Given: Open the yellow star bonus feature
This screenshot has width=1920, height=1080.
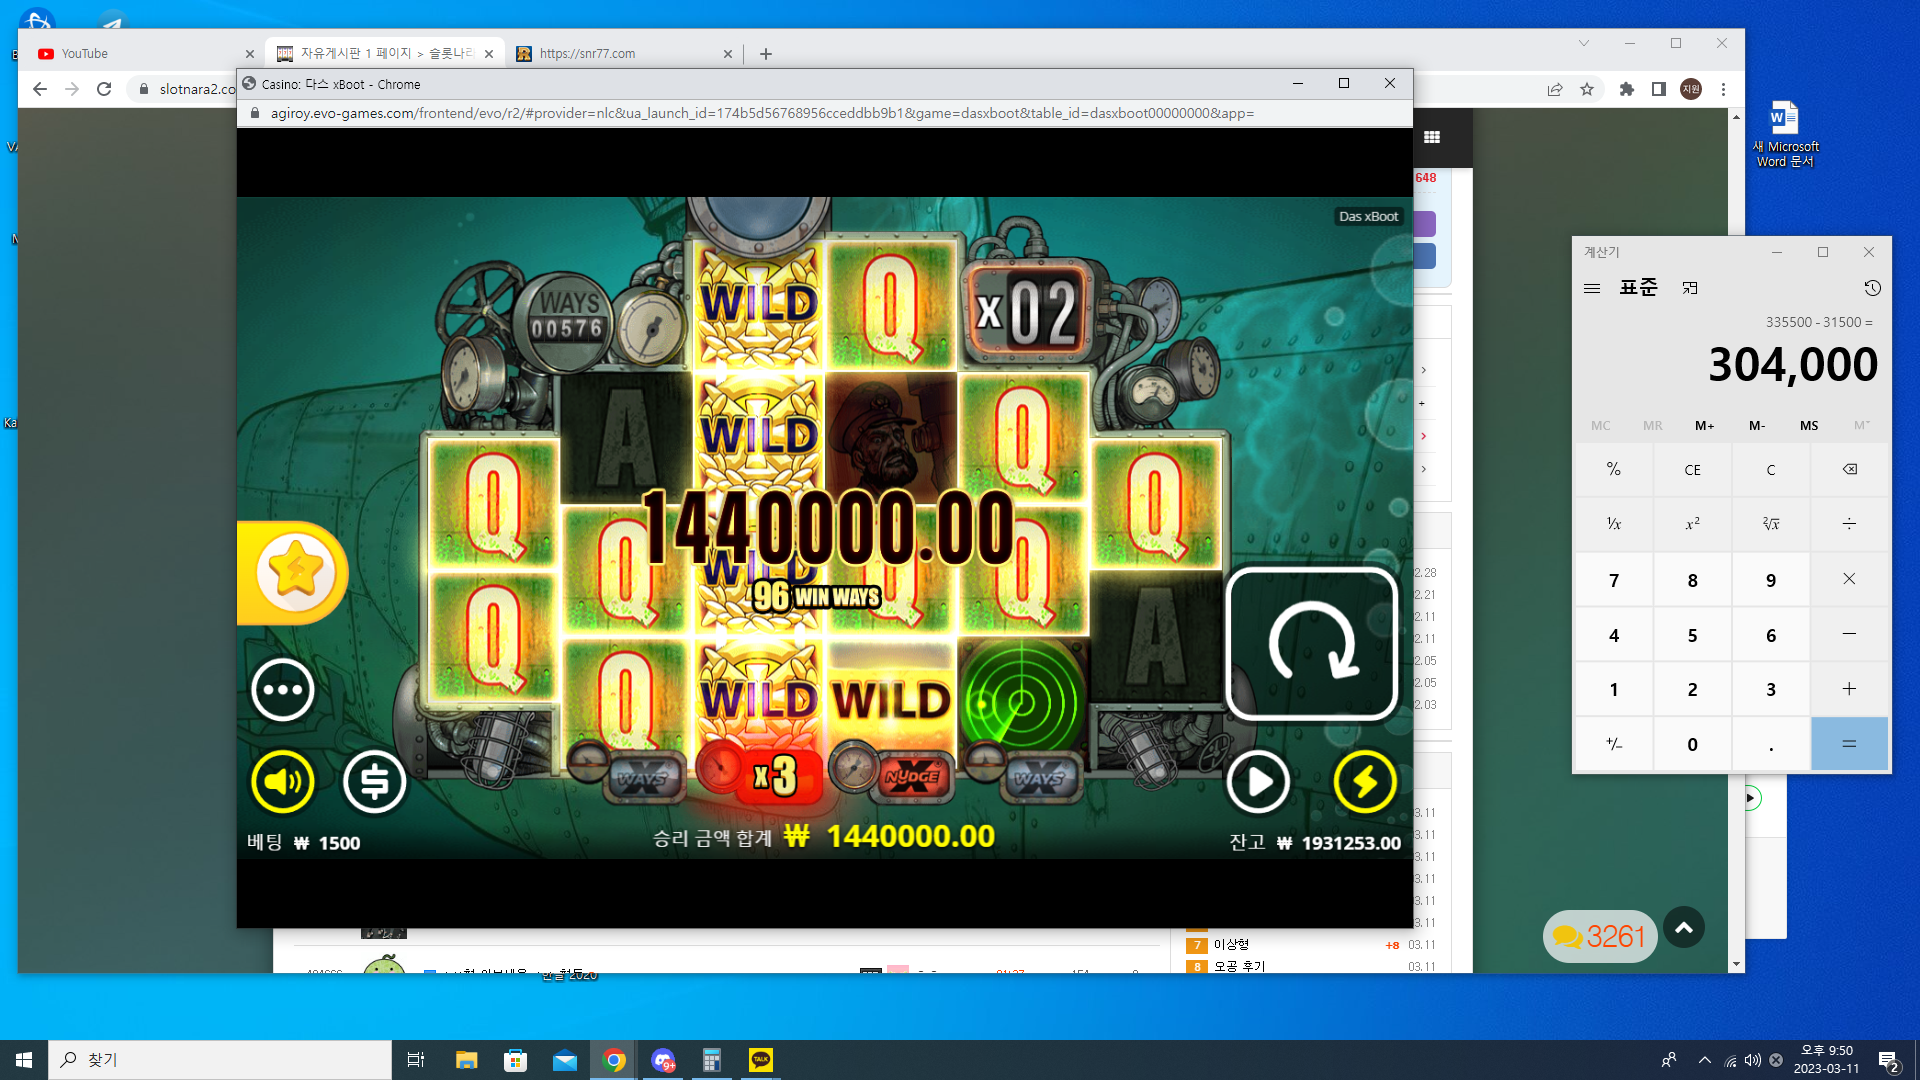Looking at the screenshot, I should point(294,573).
